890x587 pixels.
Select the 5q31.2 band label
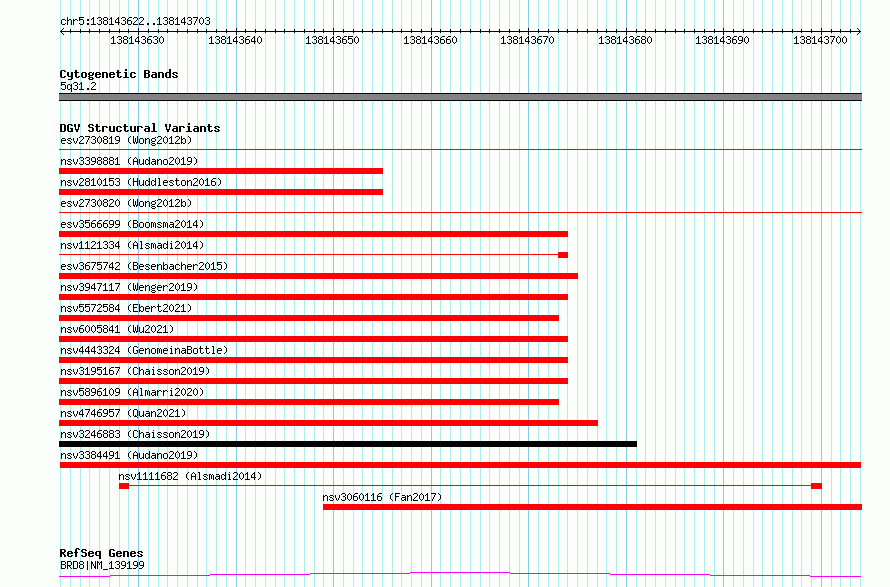78,86
